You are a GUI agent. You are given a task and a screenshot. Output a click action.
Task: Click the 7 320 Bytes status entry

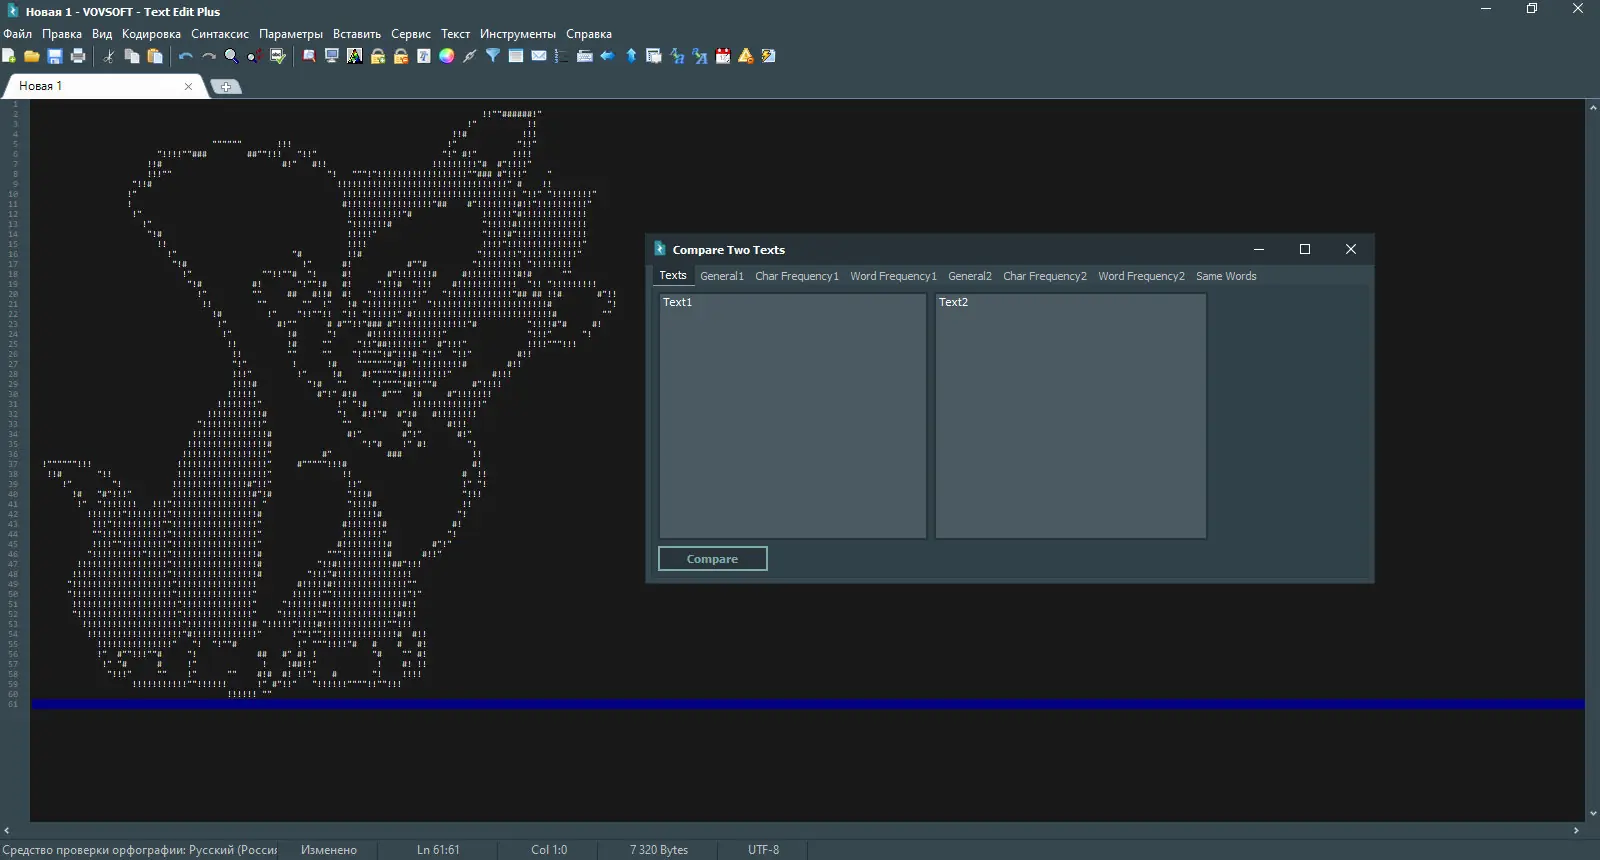point(659,850)
